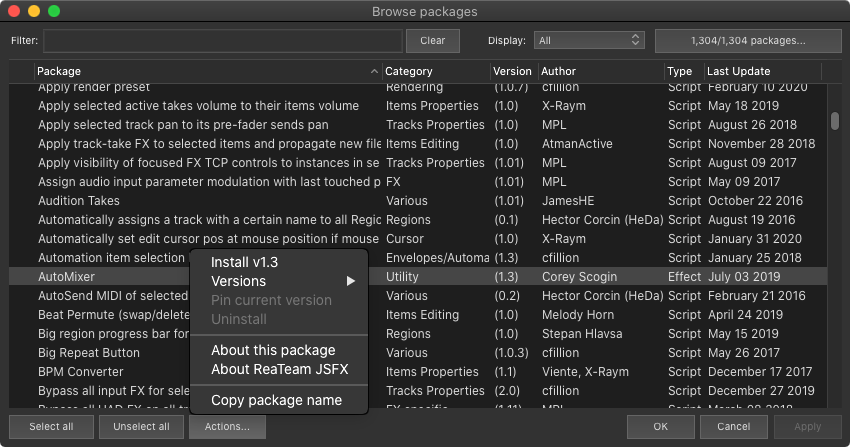
Task: Choose About ReaTeam JSFX
Action: [276, 369]
